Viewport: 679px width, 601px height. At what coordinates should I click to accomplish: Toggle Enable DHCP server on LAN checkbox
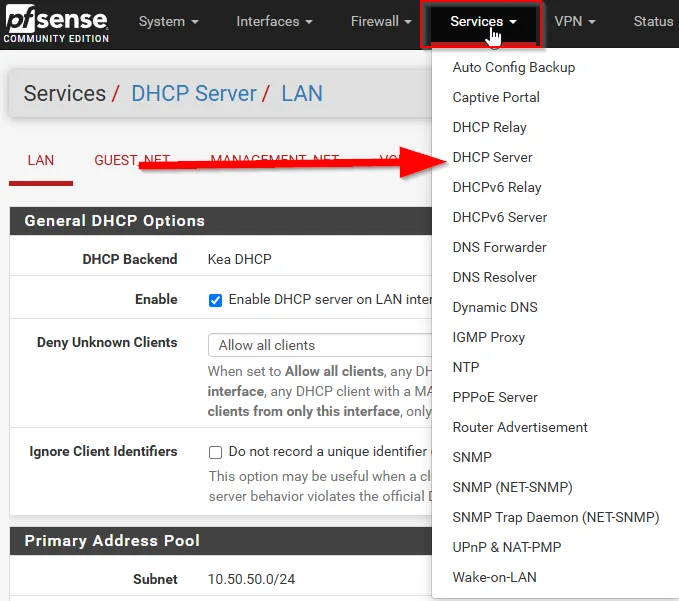click(215, 300)
